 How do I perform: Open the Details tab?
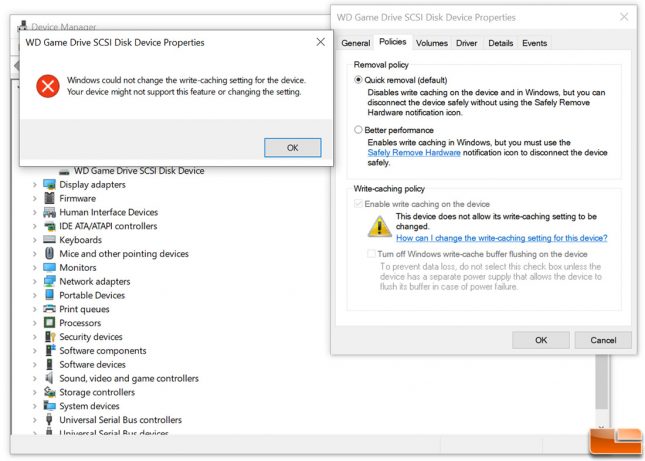coord(501,43)
